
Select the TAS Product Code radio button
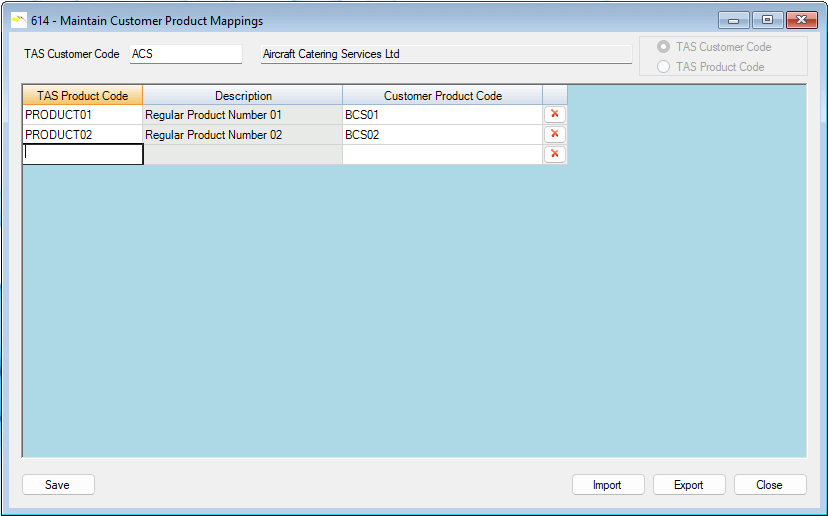663,67
